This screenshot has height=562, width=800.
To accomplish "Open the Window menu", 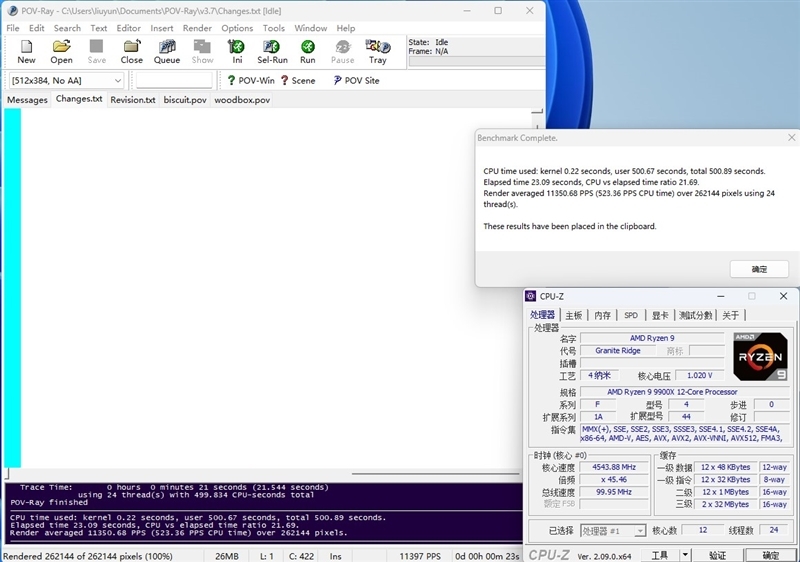I will pos(311,28).
